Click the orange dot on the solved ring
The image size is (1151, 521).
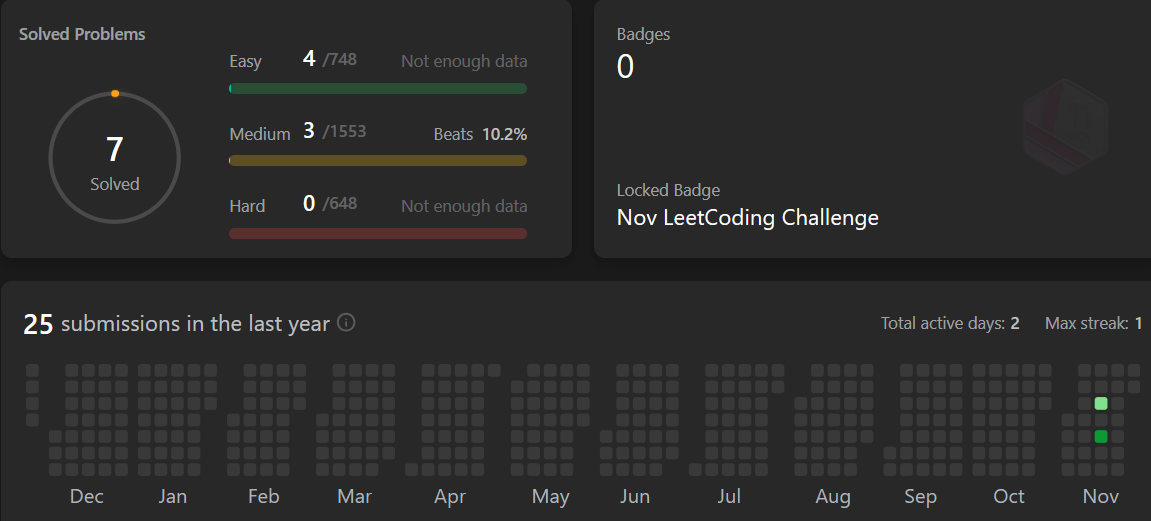pyautogui.click(x=115, y=93)
